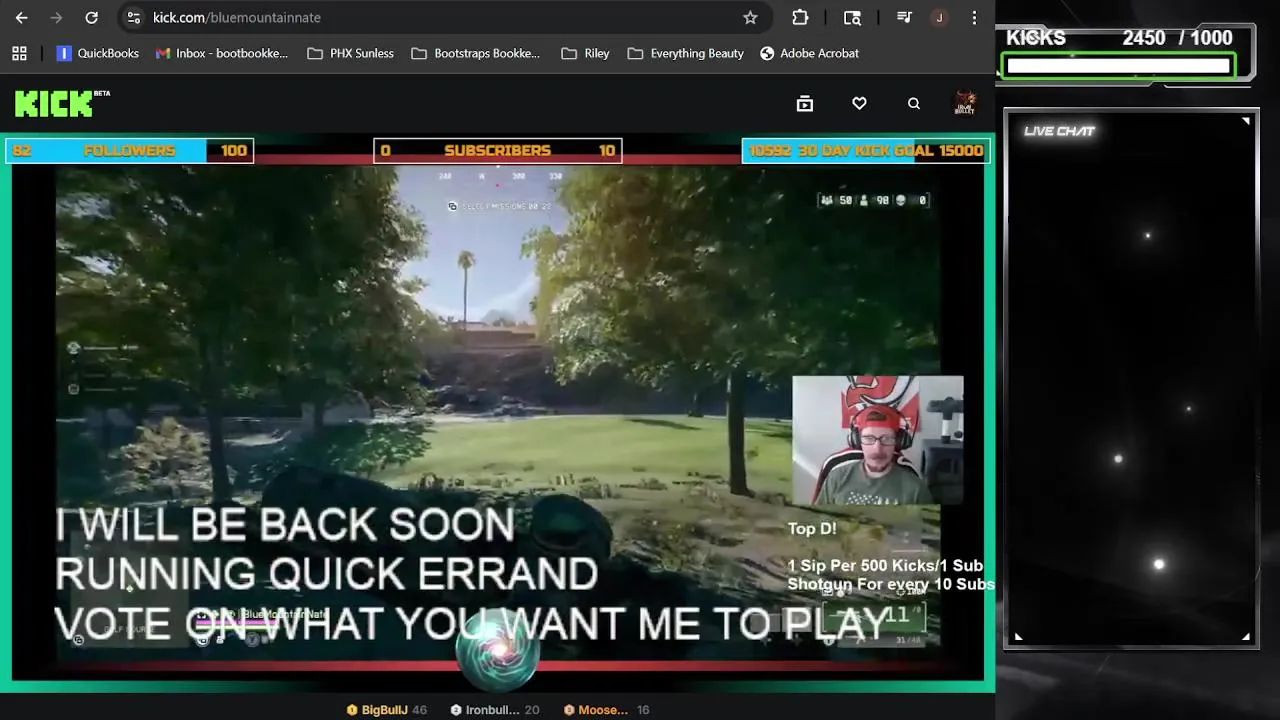Open the apps grid in bookmarks bar
This screenshot has height=720, width=1280.
[x=19, y=53]
